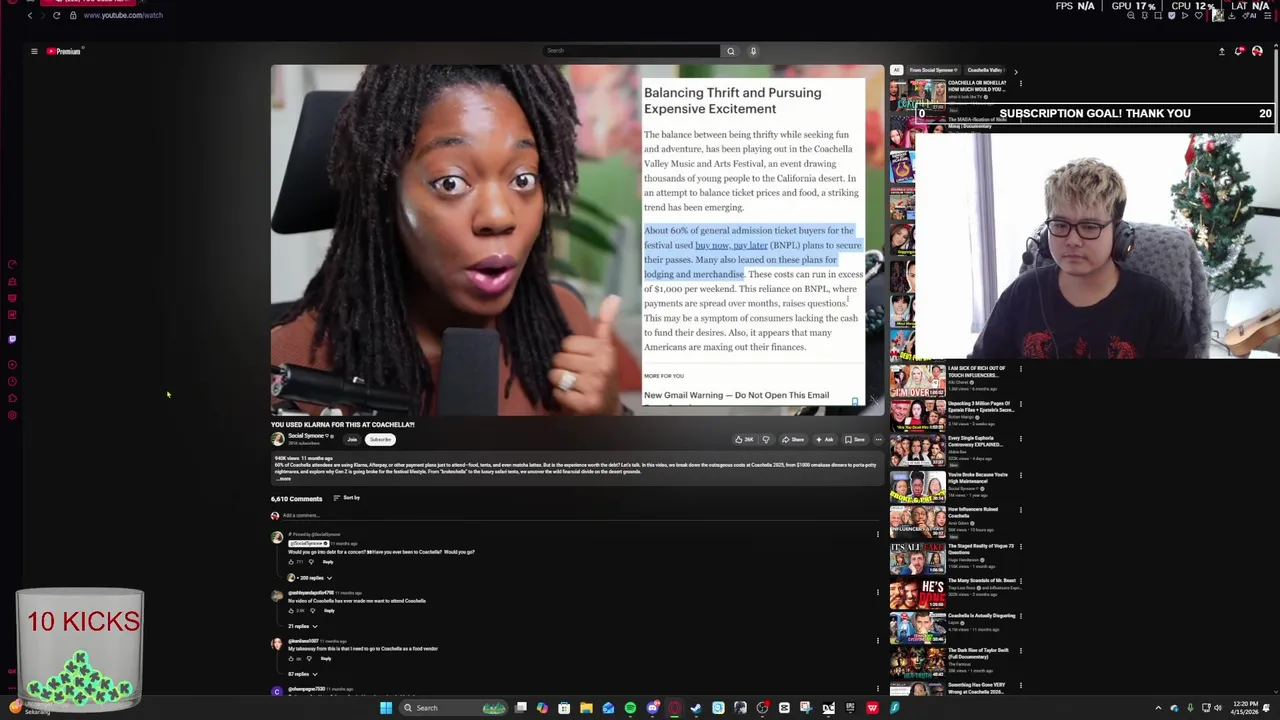Subscribe to Social Symone
The height and width of the screenshot is (720, 1280).
click(380, 439)
